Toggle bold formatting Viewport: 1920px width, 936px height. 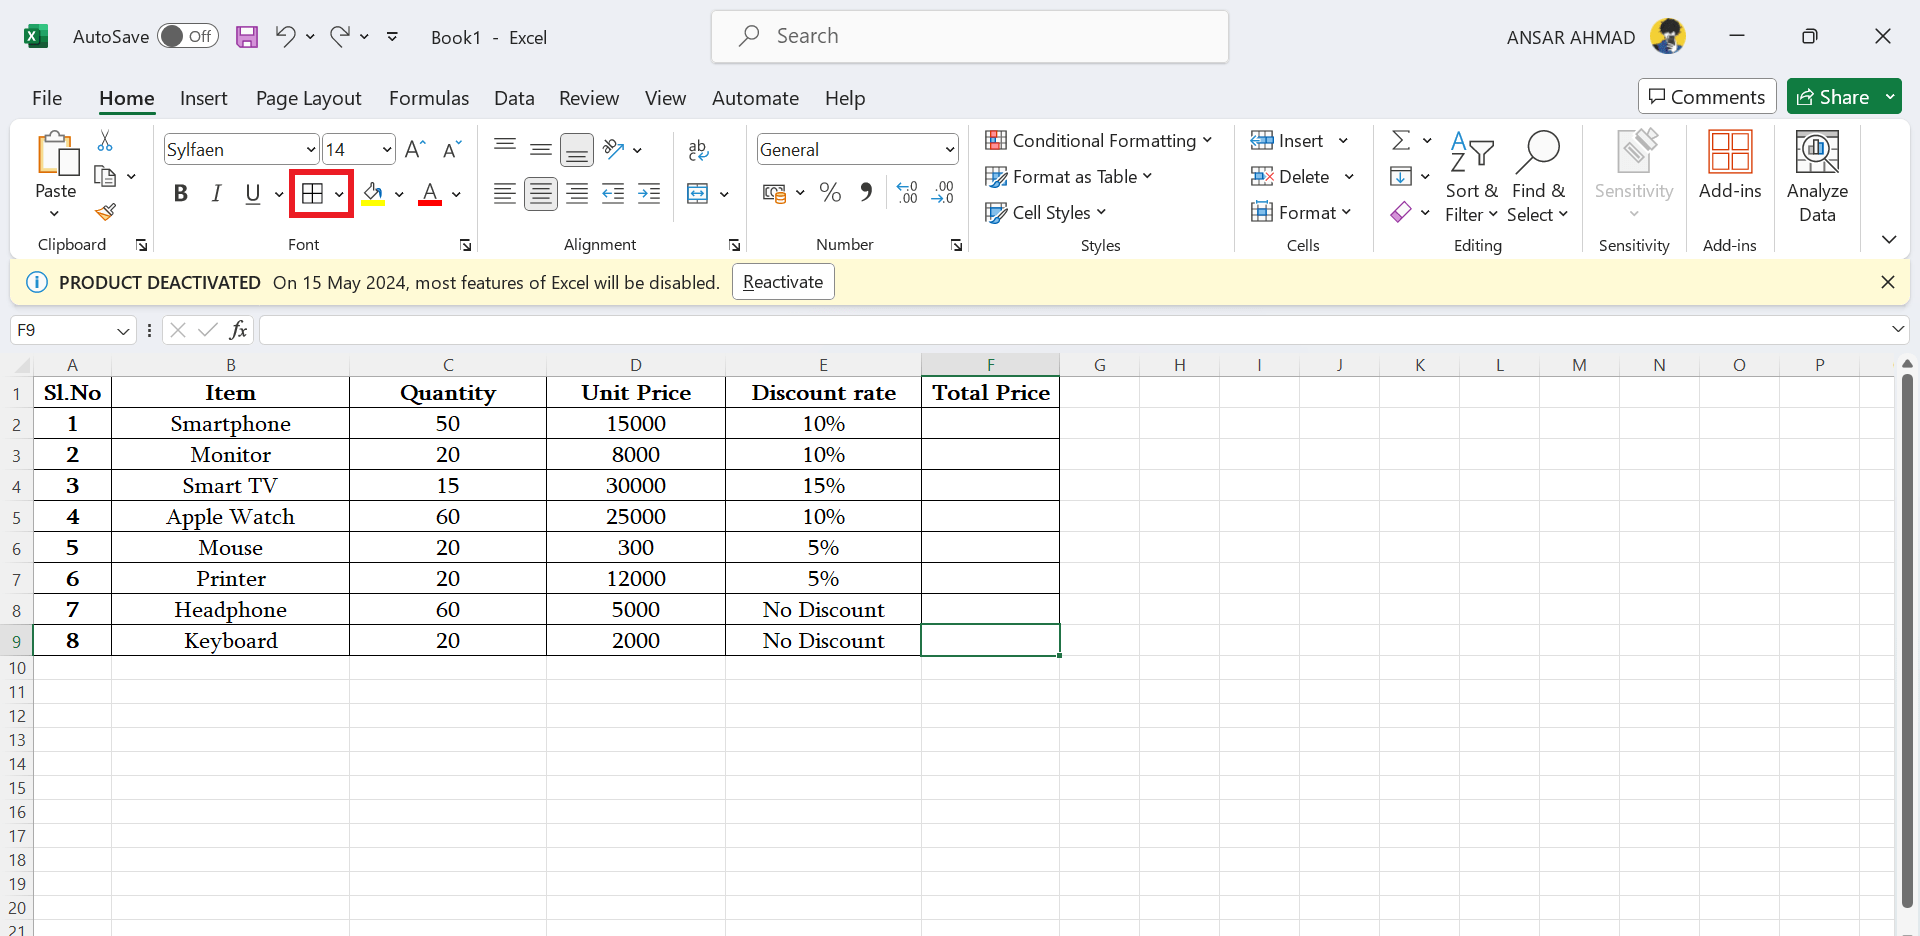coord(181,193)
